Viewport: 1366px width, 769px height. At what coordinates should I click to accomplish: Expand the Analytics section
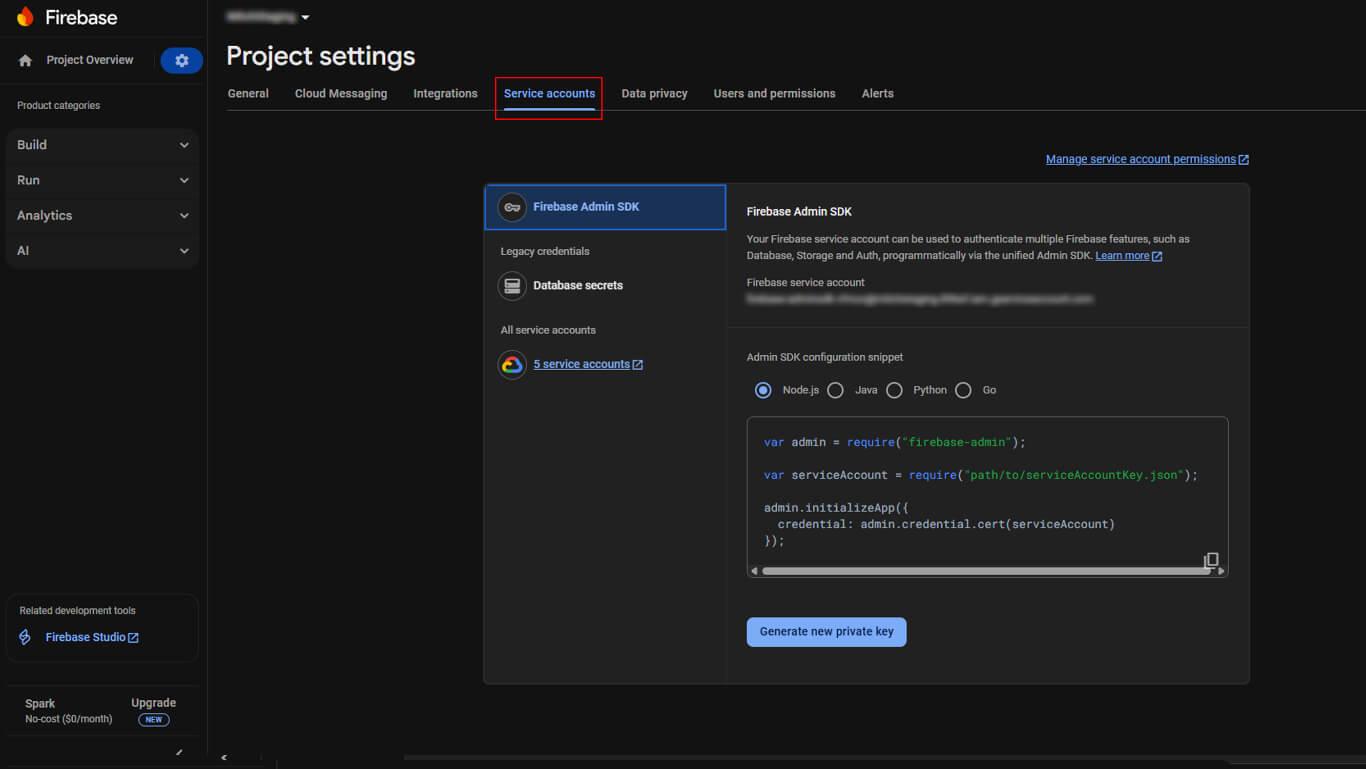pos(101,215)
